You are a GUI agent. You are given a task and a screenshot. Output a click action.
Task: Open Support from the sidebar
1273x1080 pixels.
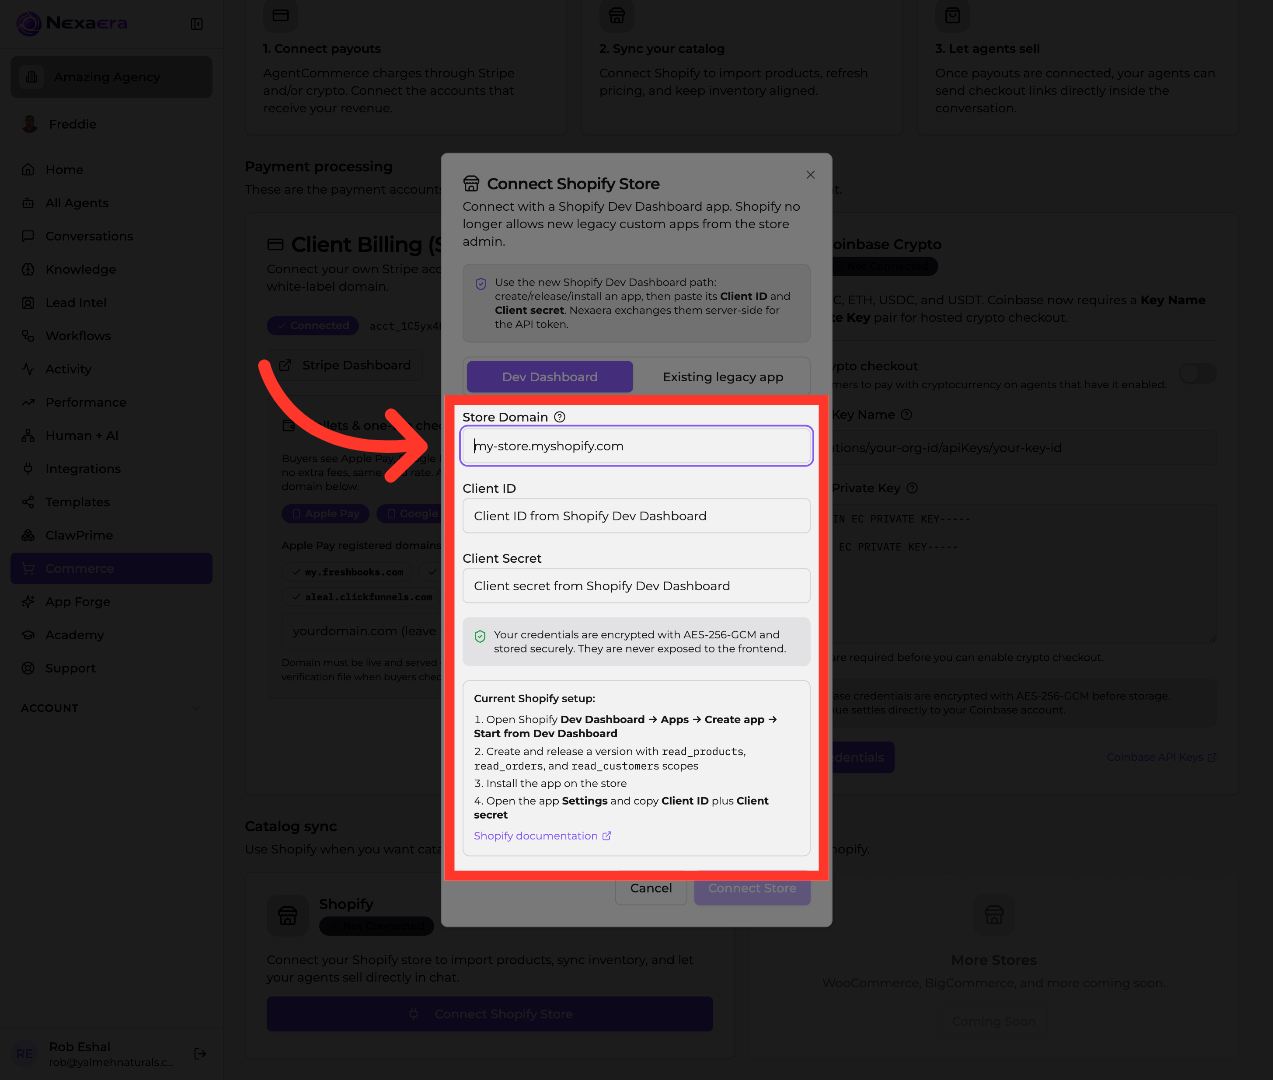point(112,668)
